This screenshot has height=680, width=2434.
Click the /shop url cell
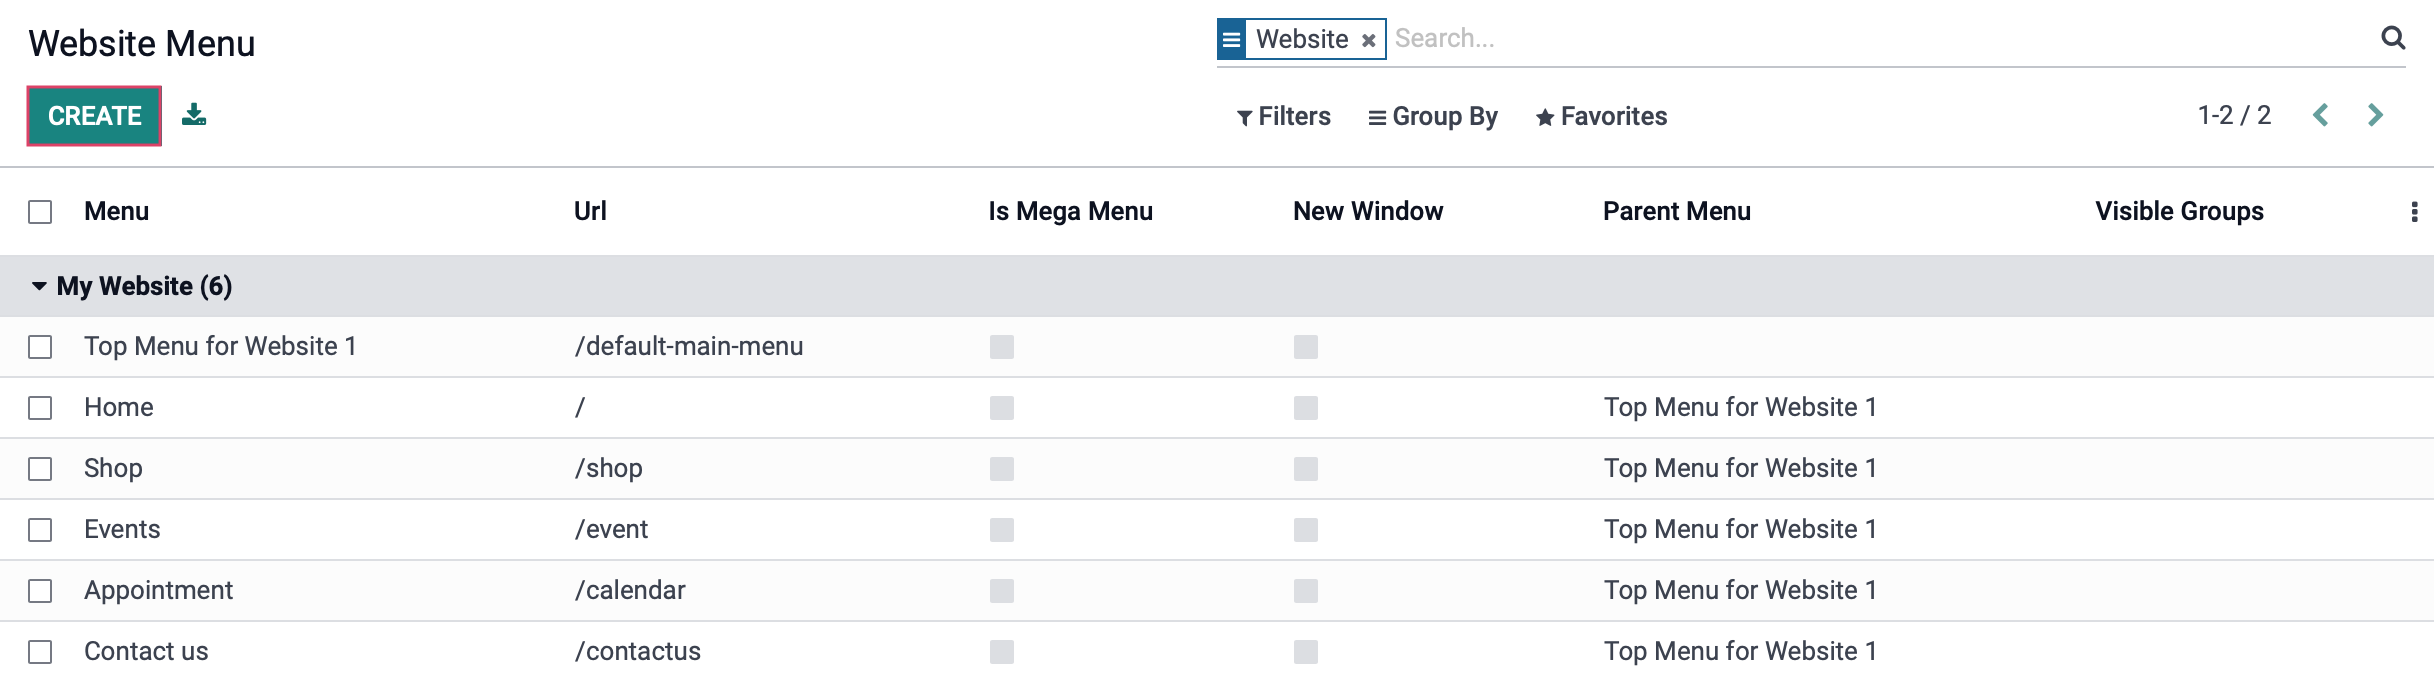[x=609, y=468]
